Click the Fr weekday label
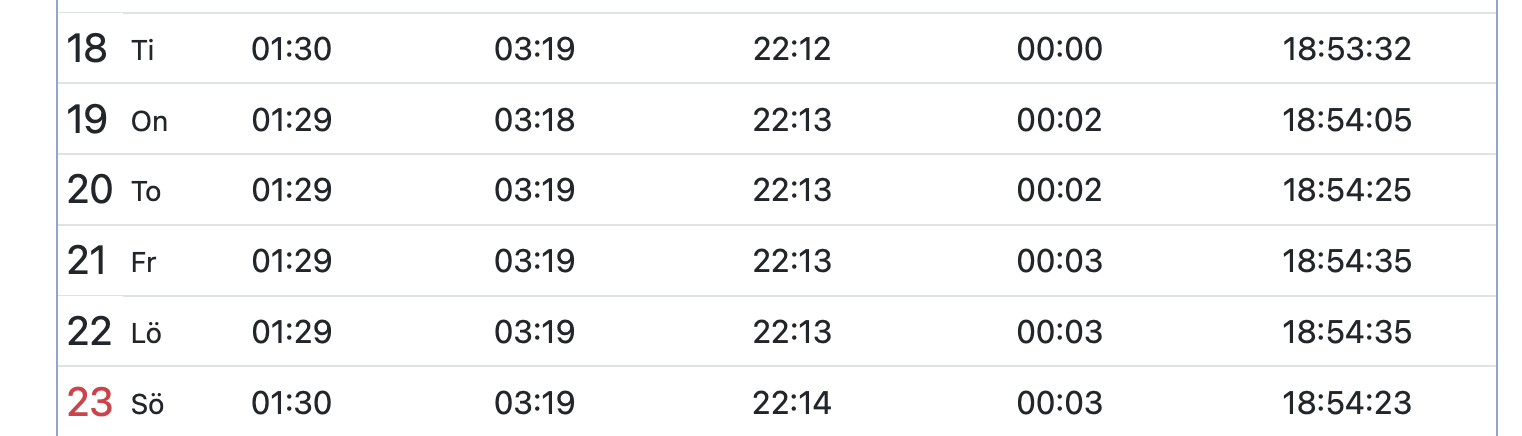1522x436 pixels. (x=143, y=262)
